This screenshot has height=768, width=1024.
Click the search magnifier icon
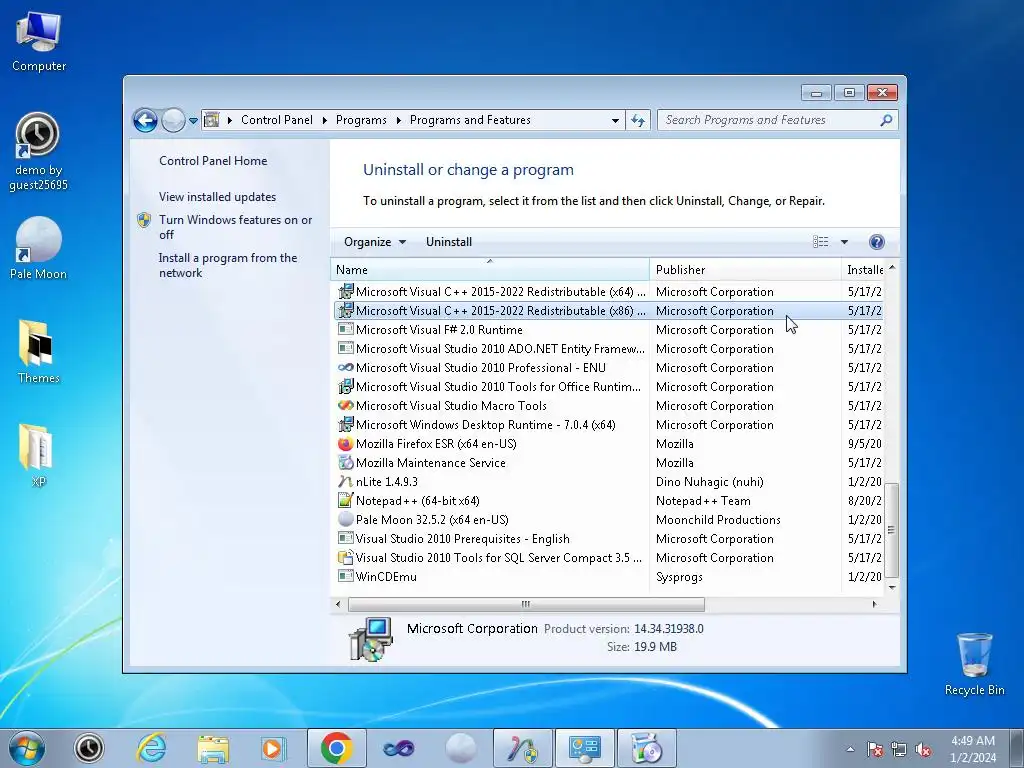[886, 120]
